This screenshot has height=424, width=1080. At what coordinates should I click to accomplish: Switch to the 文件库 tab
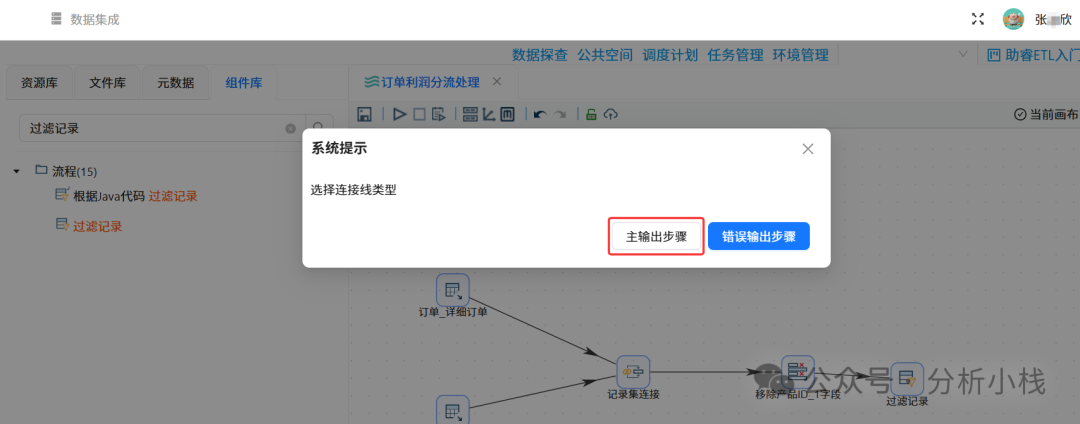[107, 83]
